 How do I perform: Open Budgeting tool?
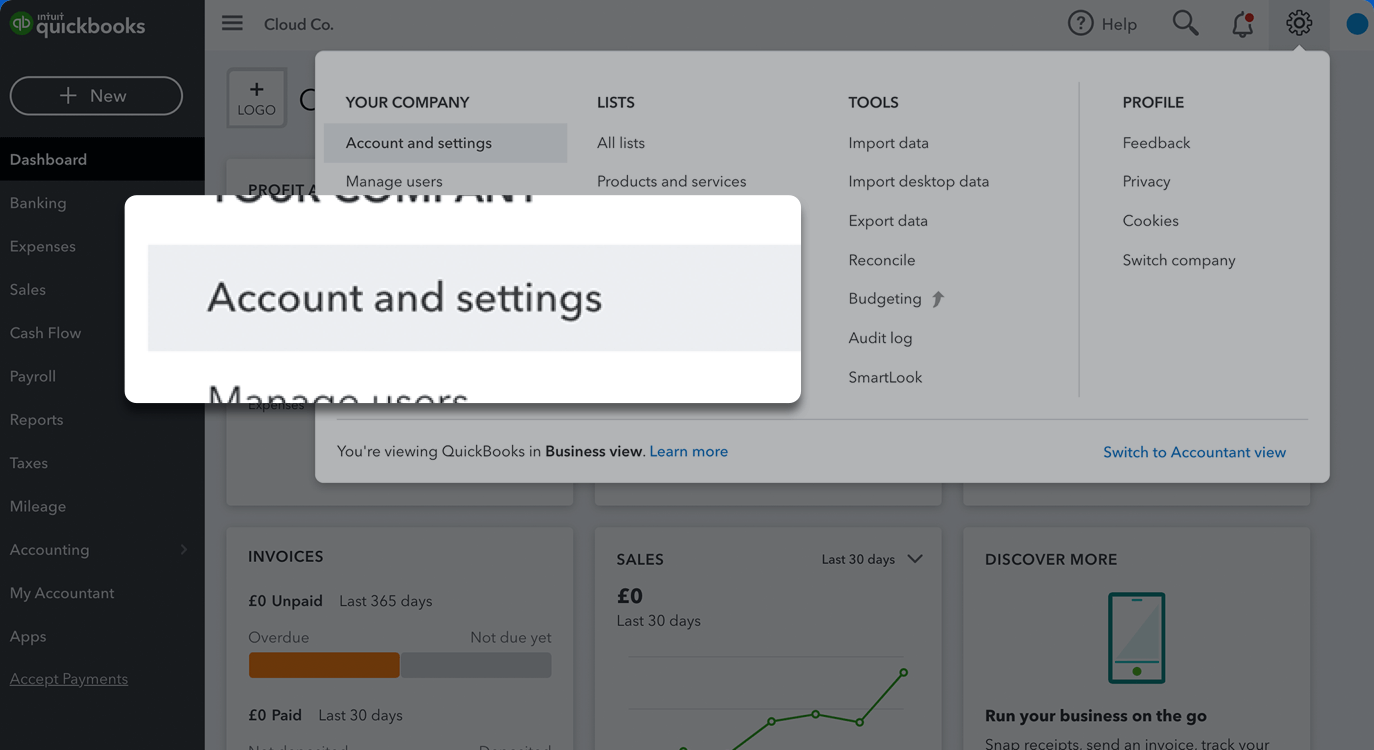885,299
